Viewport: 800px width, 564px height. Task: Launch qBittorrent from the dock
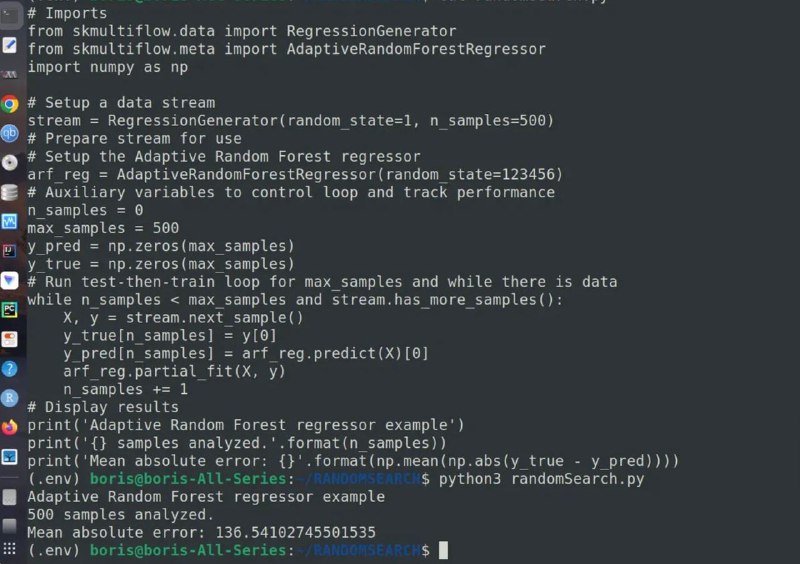tap(10, 133)
